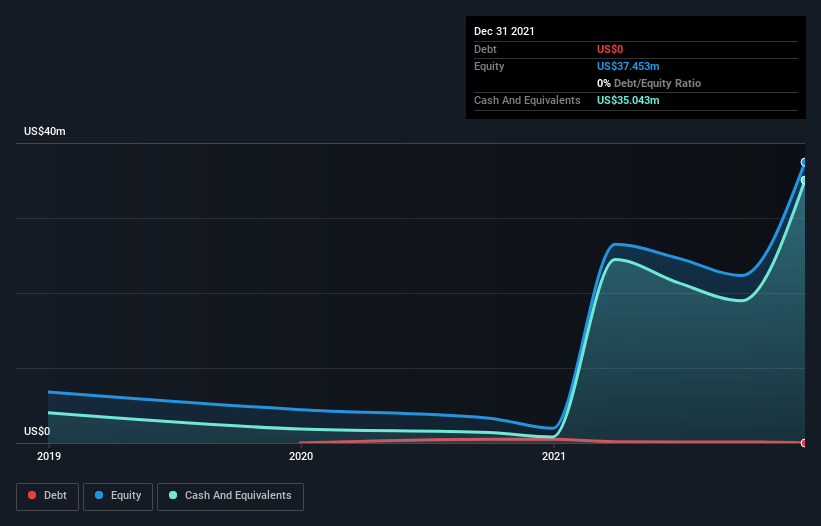
Task: Click the Equity row label in tooltip
Action: coord(489,66)
